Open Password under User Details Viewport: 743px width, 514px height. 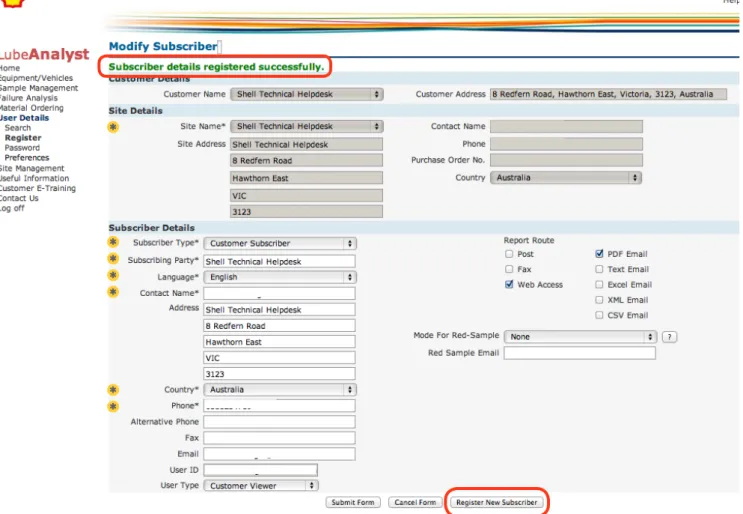22,148
